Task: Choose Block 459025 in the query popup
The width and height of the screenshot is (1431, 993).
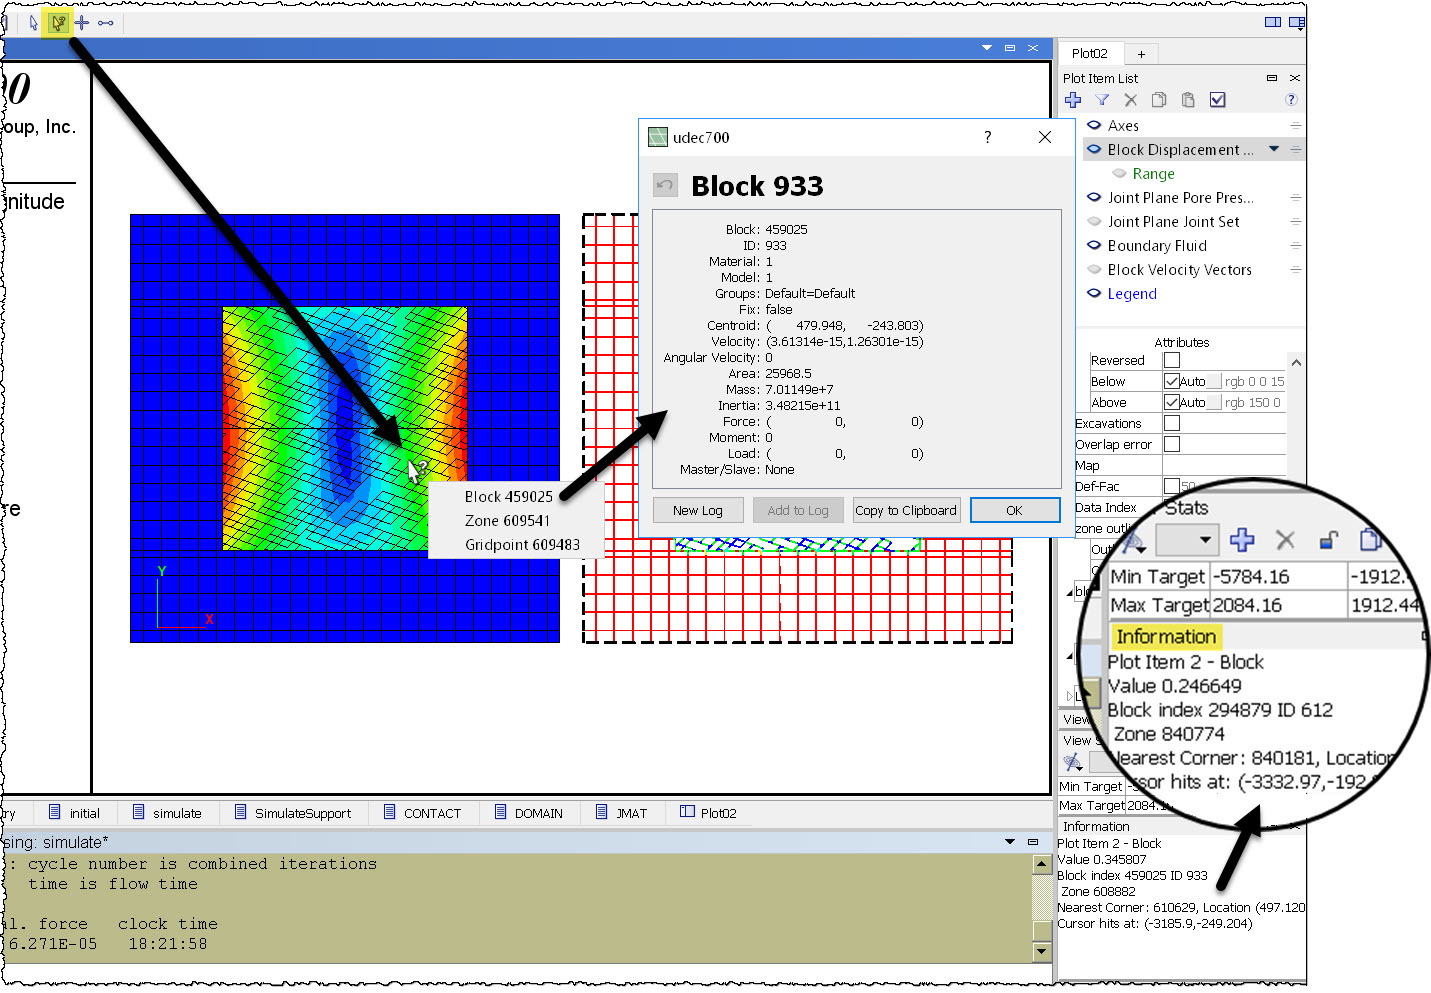Action: (509, 497)
